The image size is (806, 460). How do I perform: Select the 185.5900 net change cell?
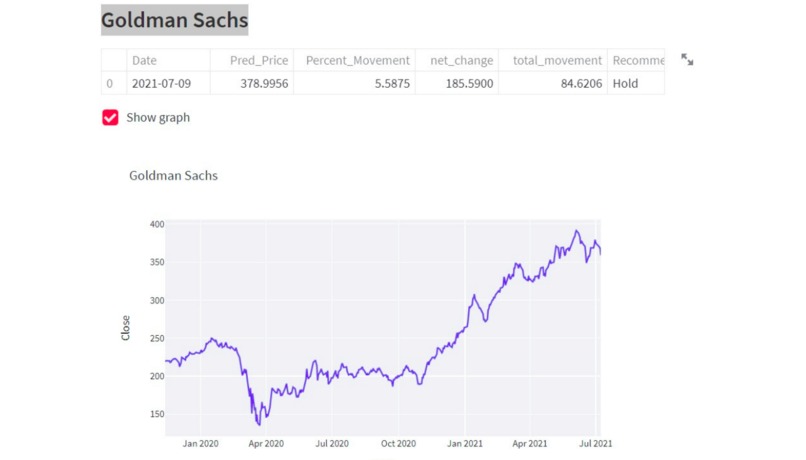tap(457, 83)
